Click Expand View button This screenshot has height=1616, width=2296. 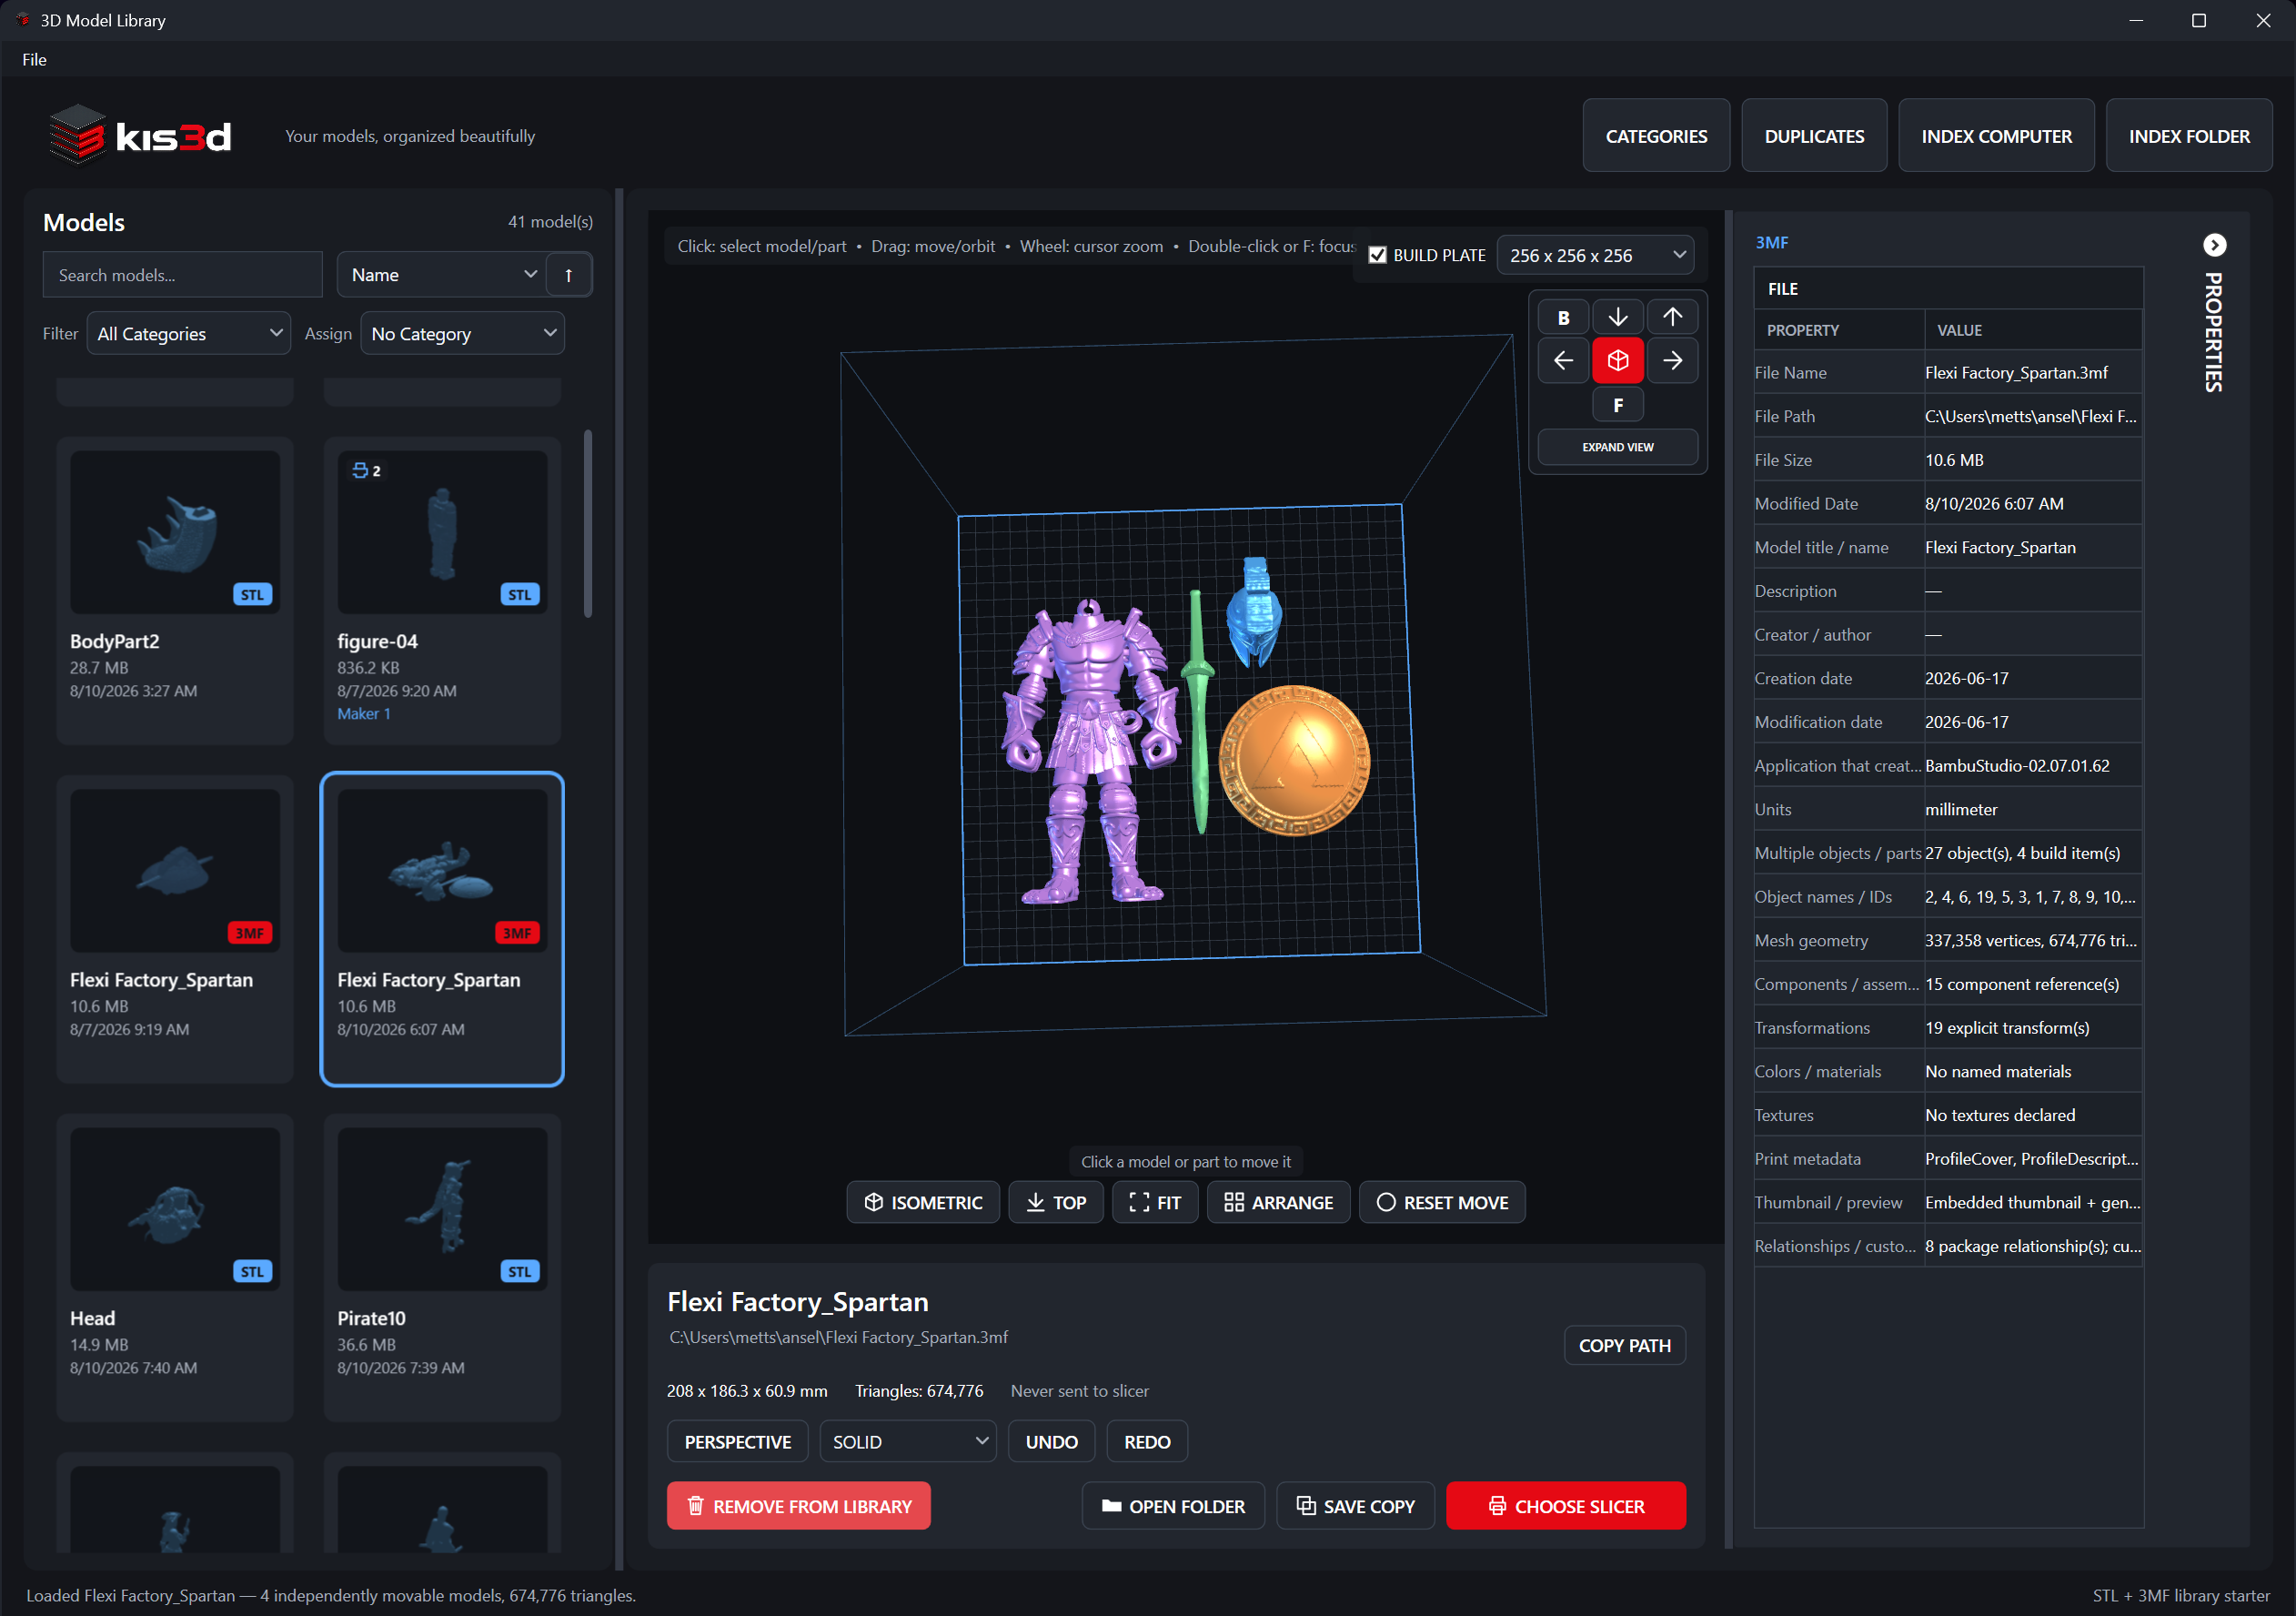(1617, 447)
